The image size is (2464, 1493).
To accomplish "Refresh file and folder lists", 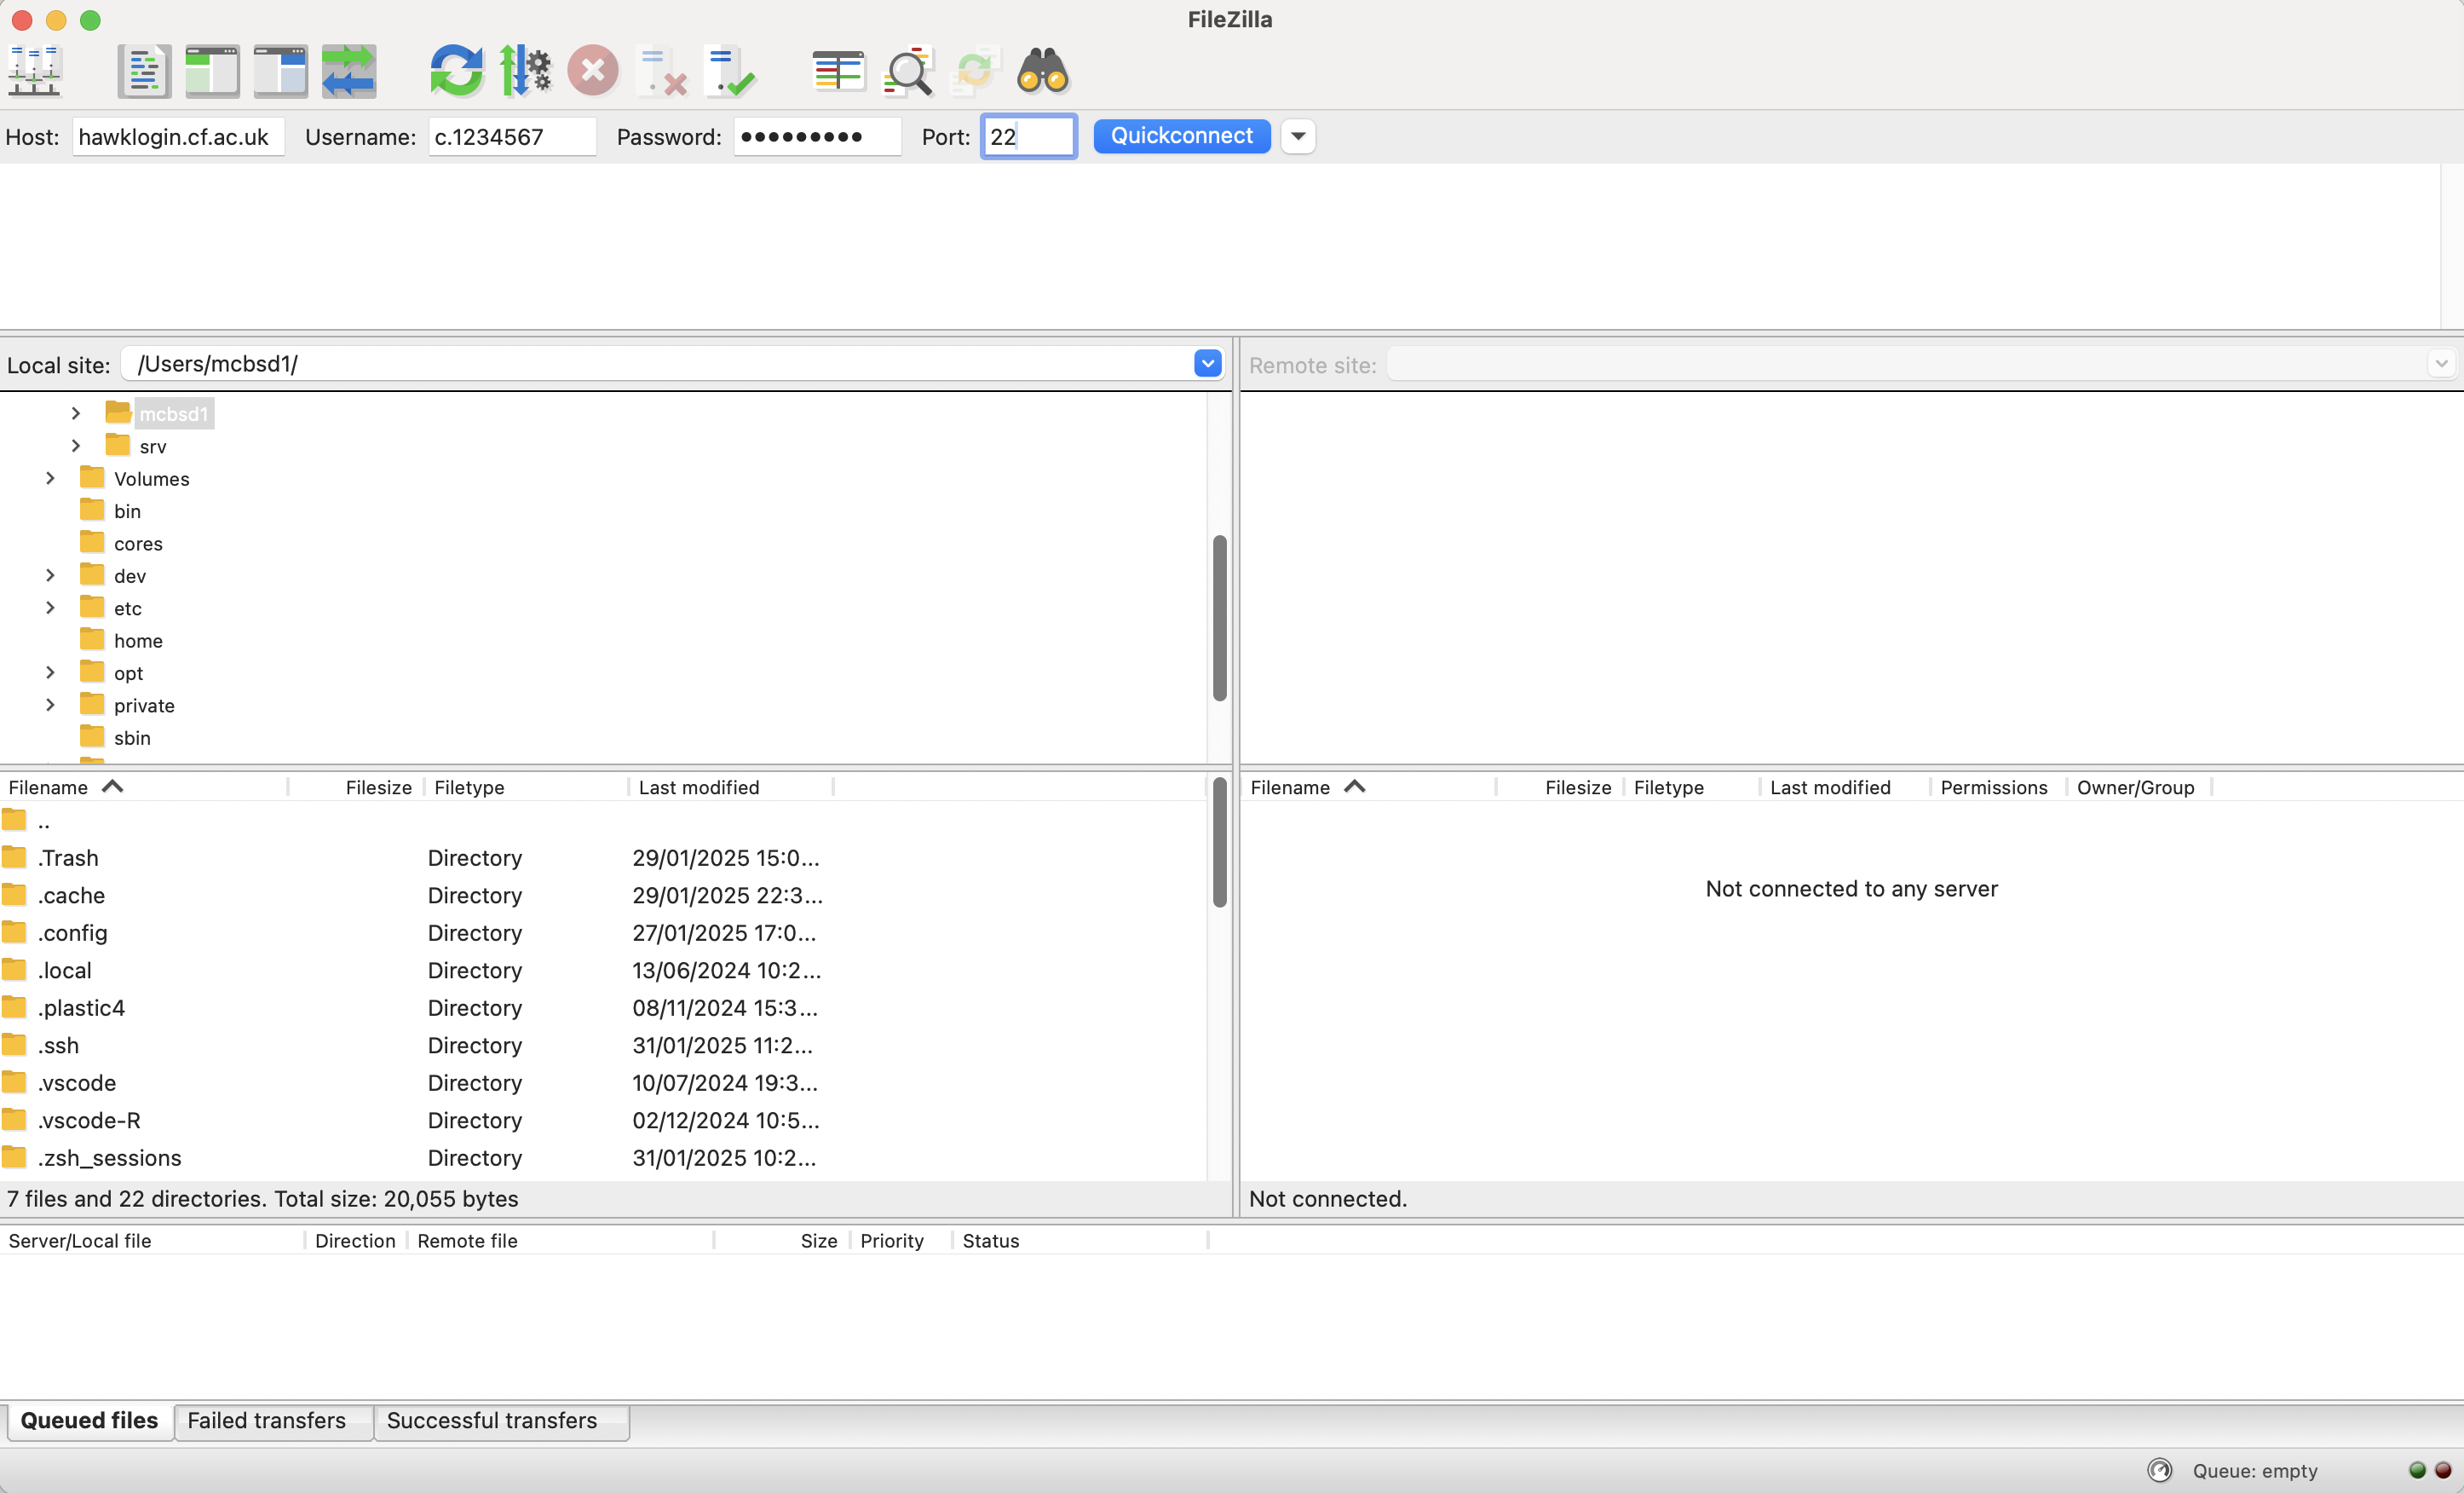I will (456, 71).
